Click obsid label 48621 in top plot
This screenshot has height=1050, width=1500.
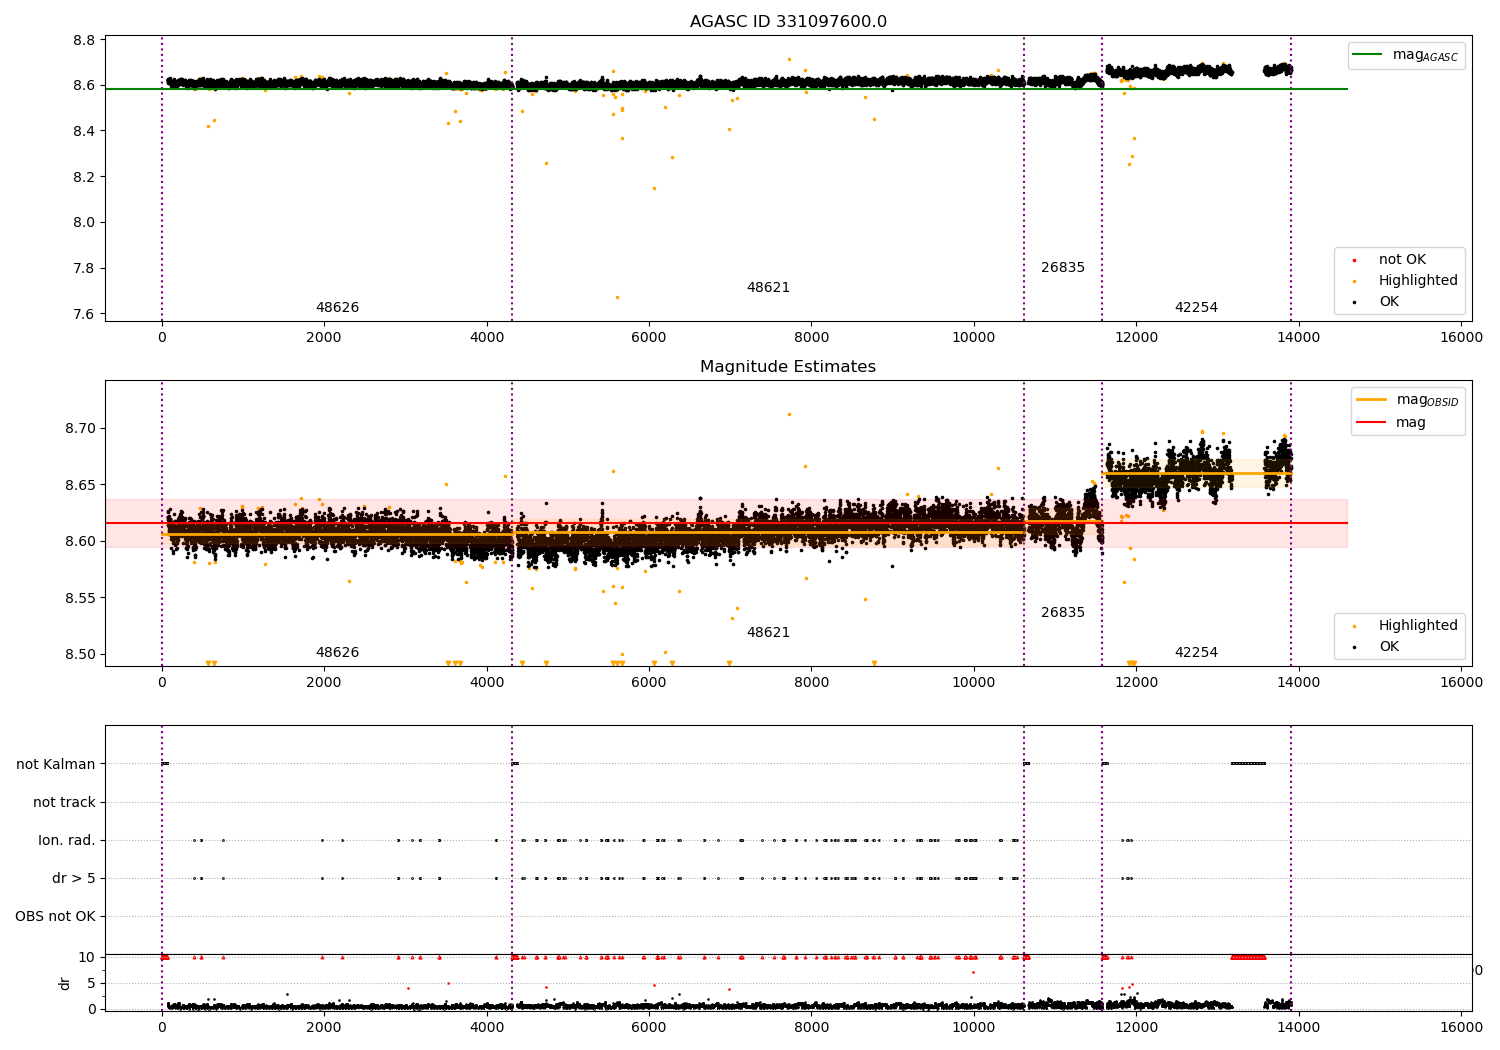pos(768,288)
